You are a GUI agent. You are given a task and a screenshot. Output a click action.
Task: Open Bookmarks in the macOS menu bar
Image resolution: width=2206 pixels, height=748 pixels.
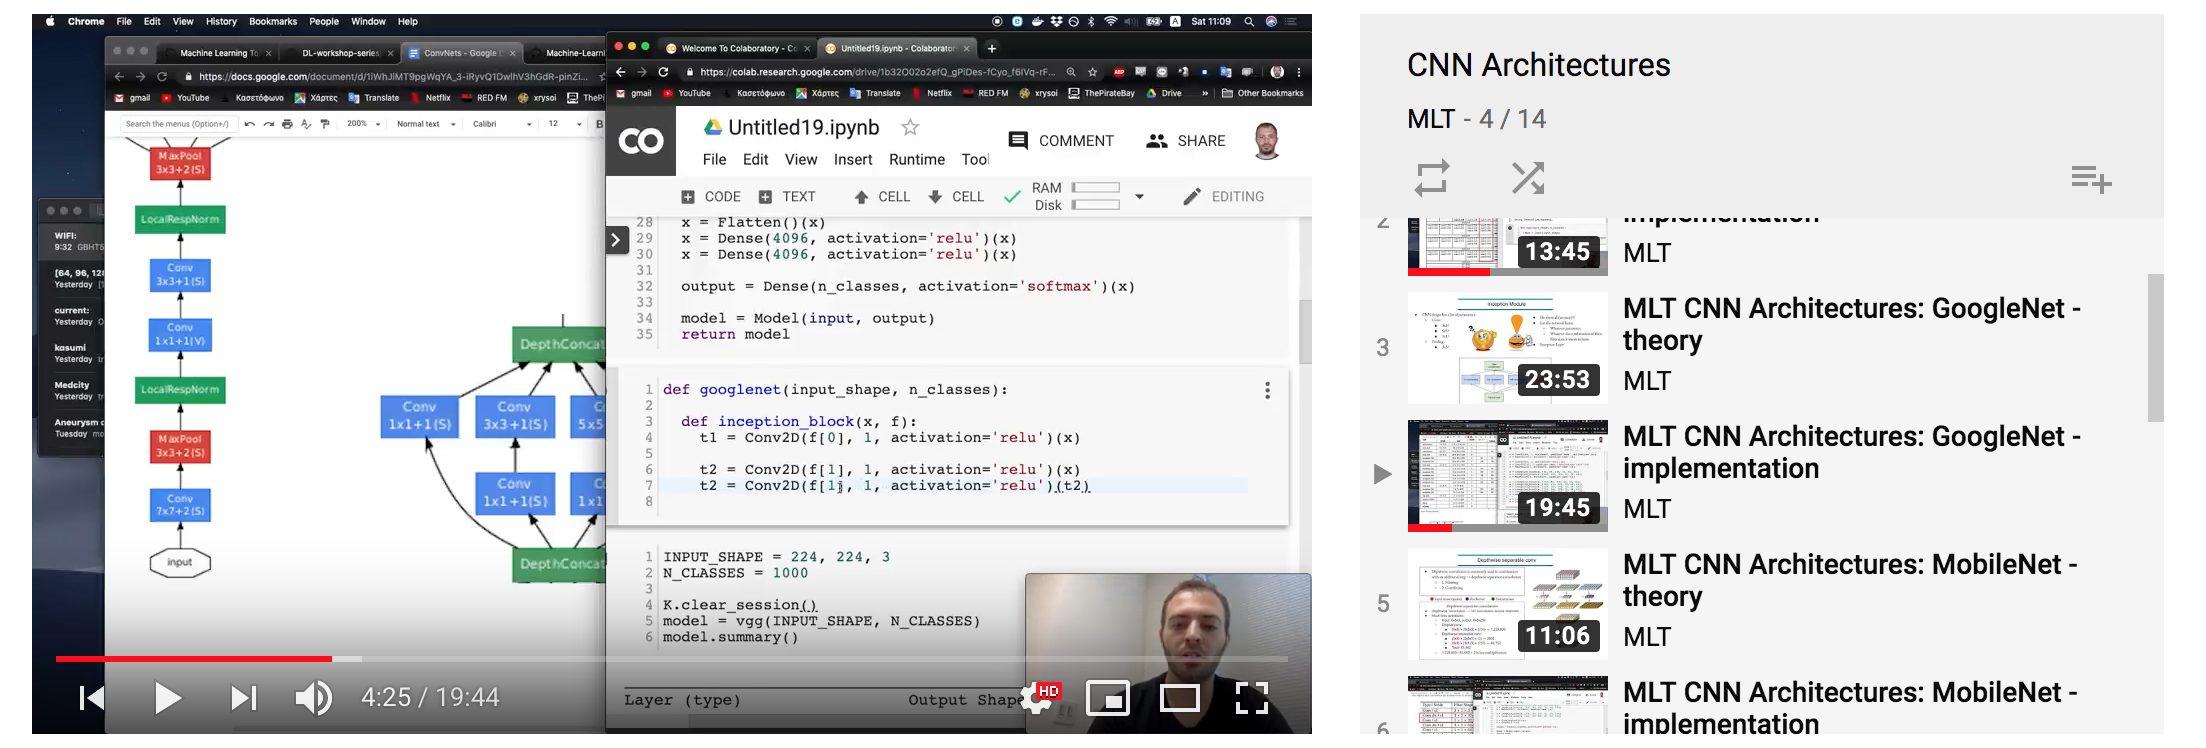point(273,21)
